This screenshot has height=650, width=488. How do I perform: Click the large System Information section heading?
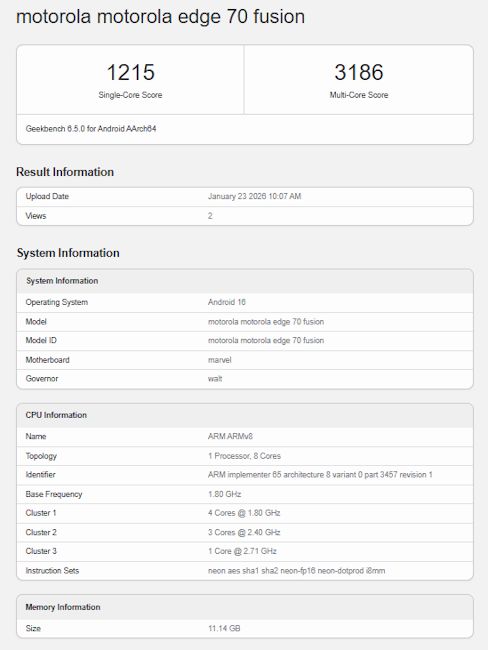(68, 253)
